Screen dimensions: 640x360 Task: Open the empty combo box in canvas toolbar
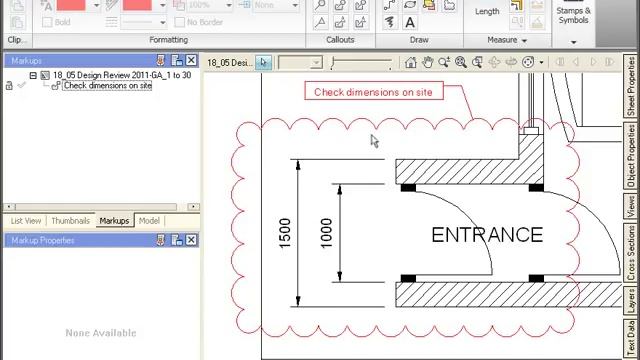[x=300, y=62]
